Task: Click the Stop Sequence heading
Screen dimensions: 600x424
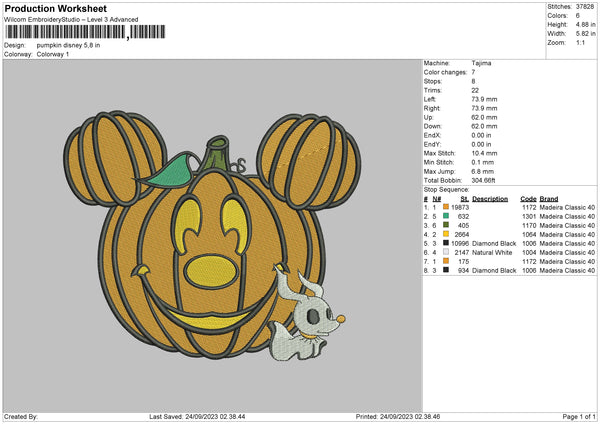Action: (446, 188)
